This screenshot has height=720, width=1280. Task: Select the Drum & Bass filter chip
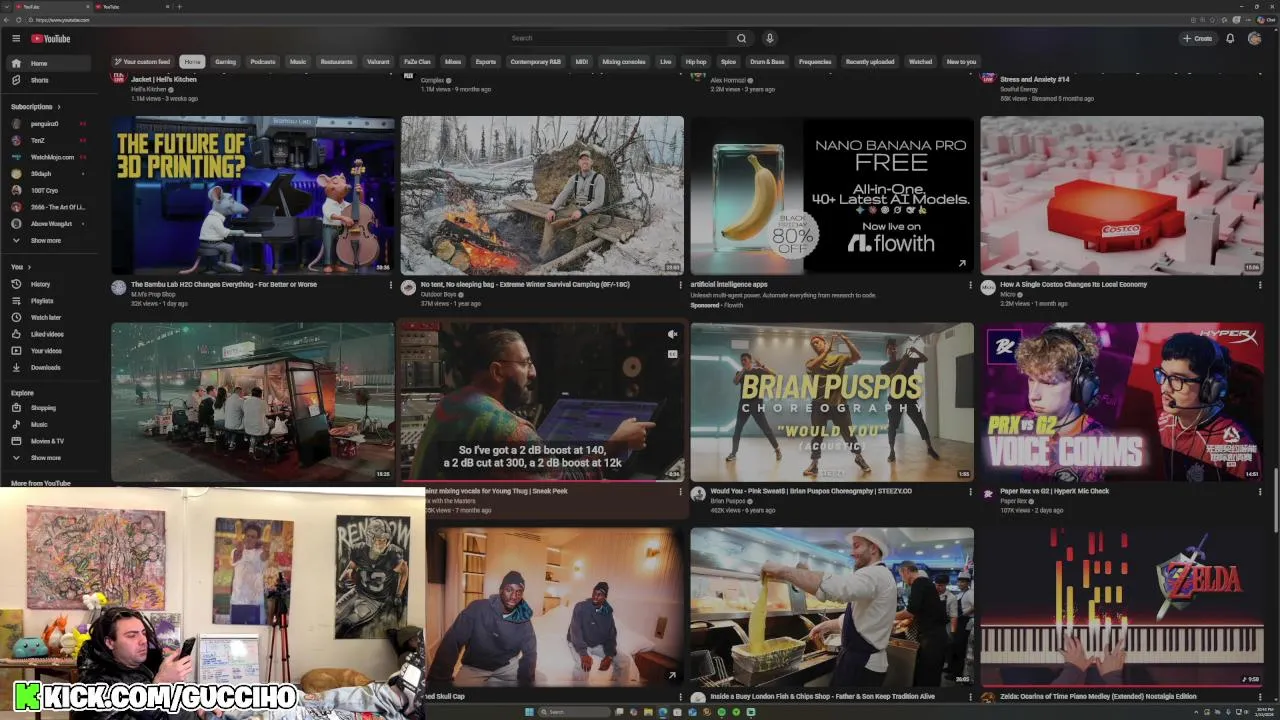[767, 61]
